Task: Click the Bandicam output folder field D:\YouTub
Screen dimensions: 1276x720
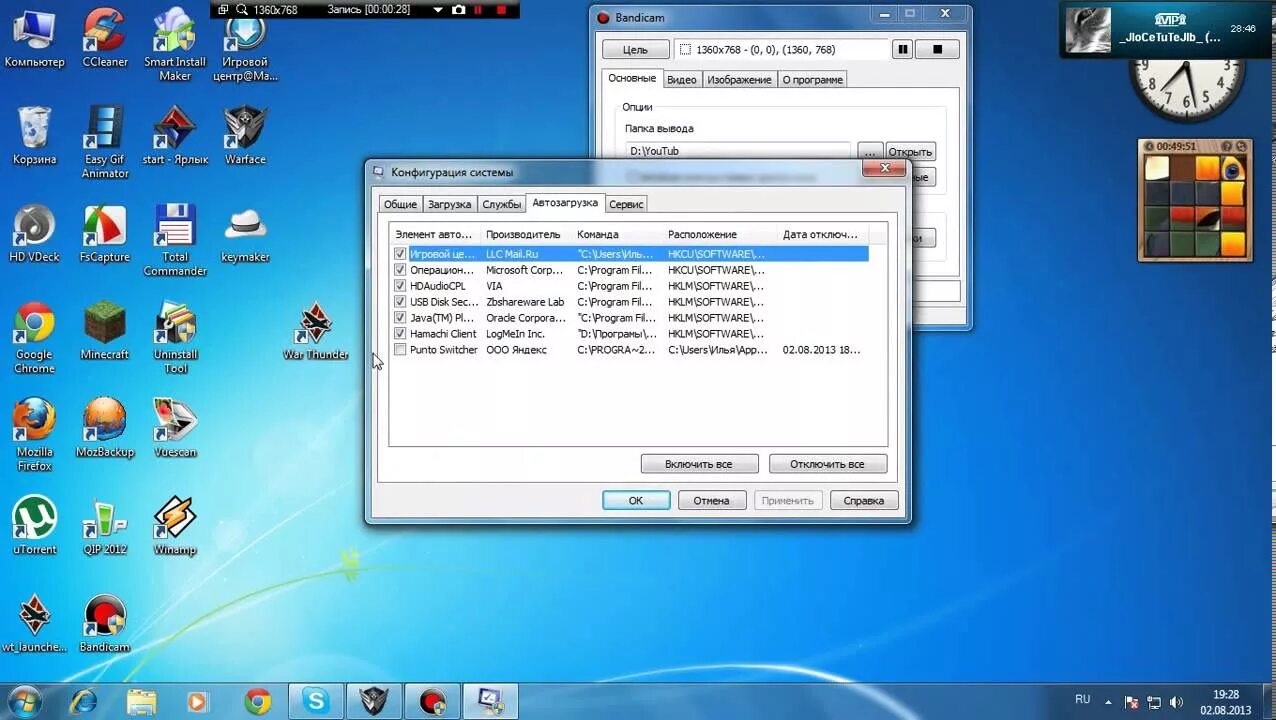Action: [738, 151]
